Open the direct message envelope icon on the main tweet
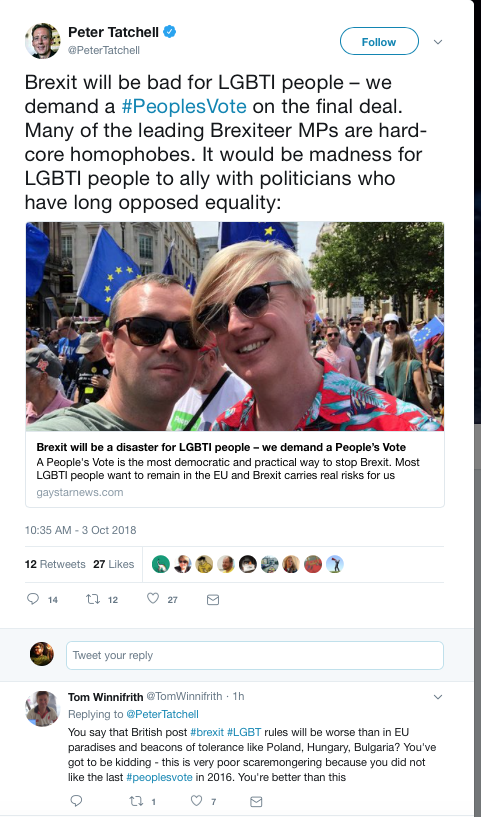 click(x=213, y=600)
